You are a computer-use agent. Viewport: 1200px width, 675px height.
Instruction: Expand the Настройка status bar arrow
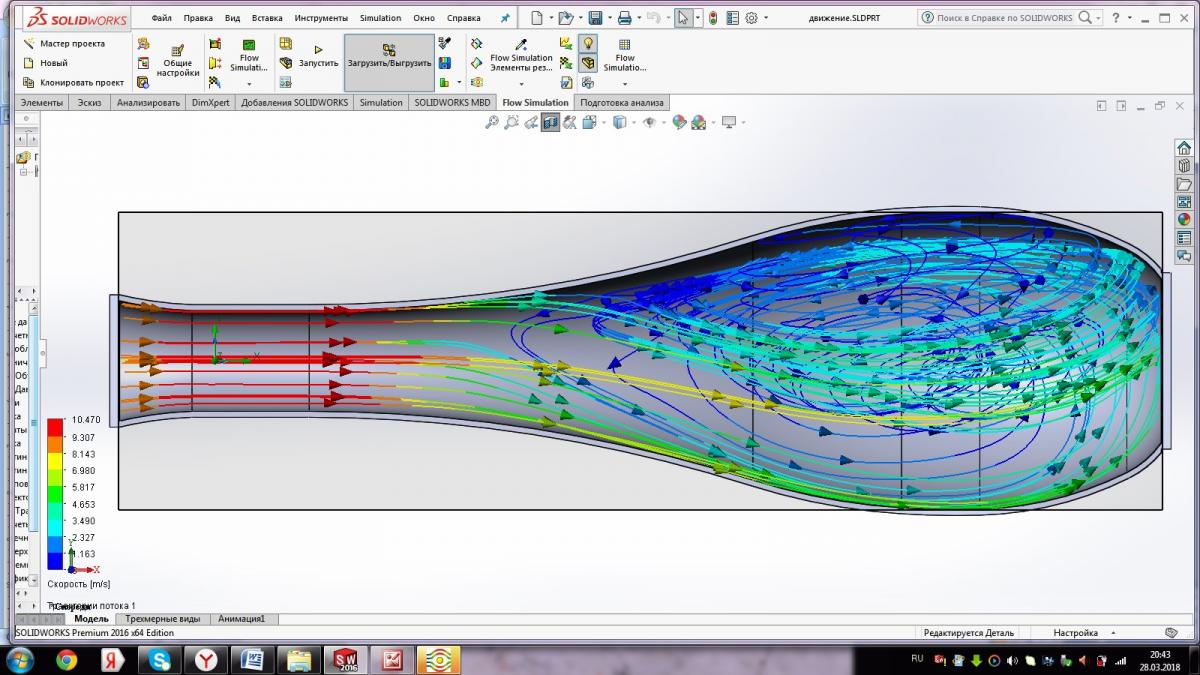[x=1114, y=633]
